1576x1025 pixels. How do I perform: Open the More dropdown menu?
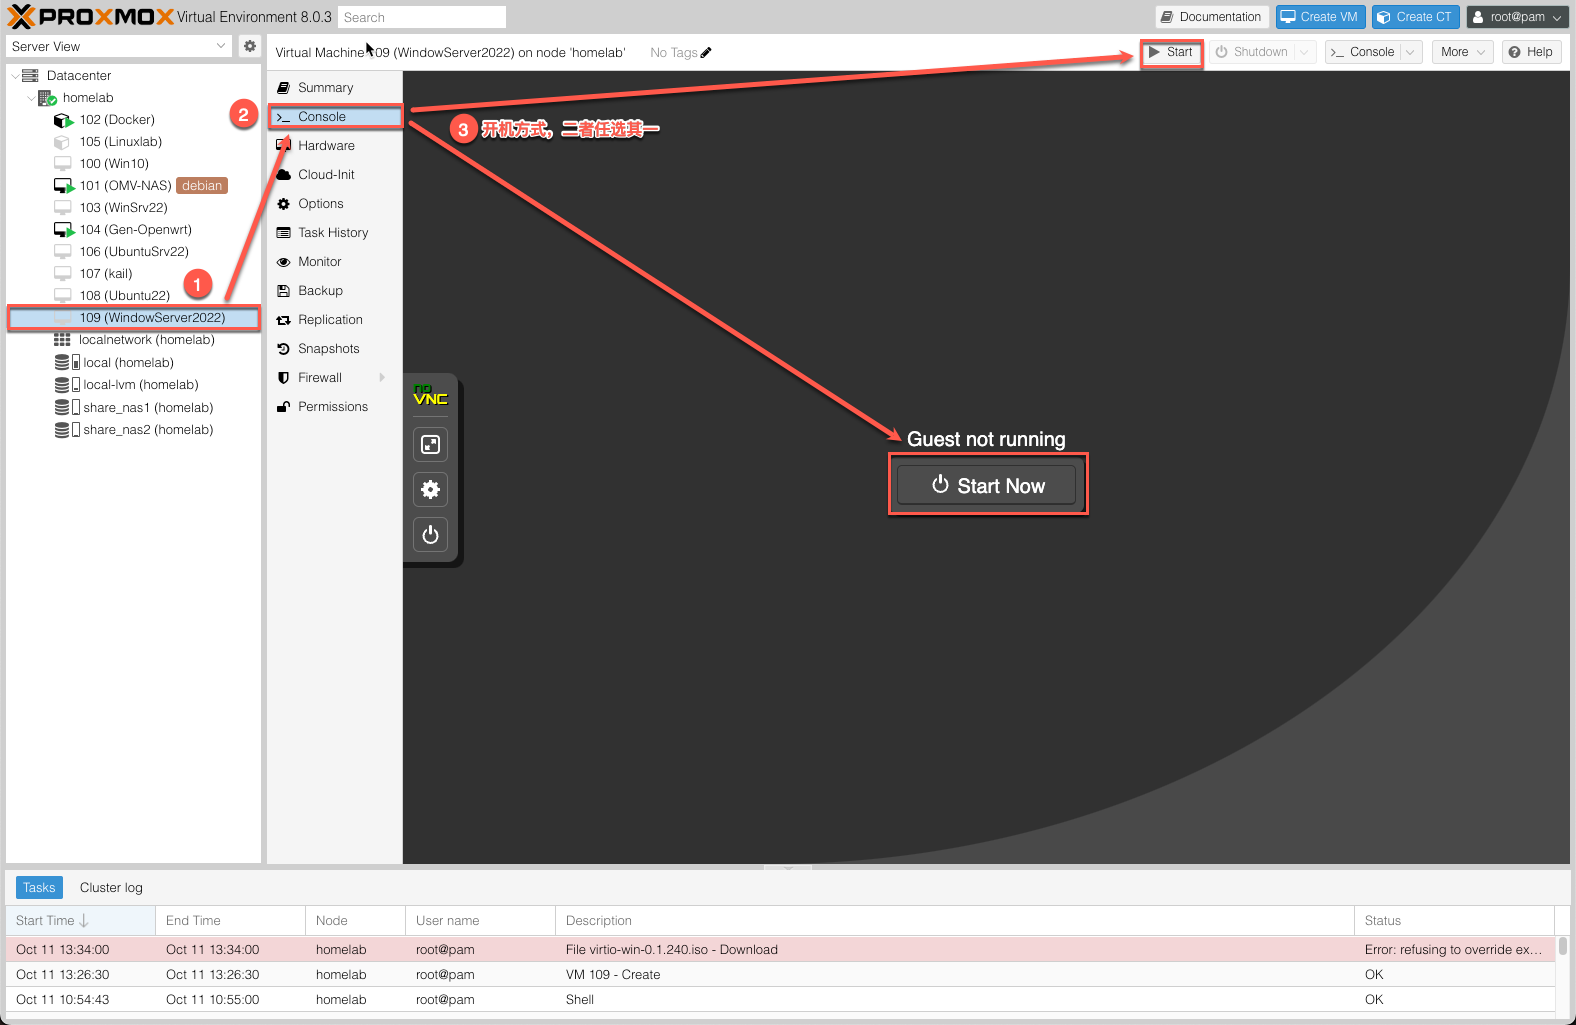point(1463,52)
